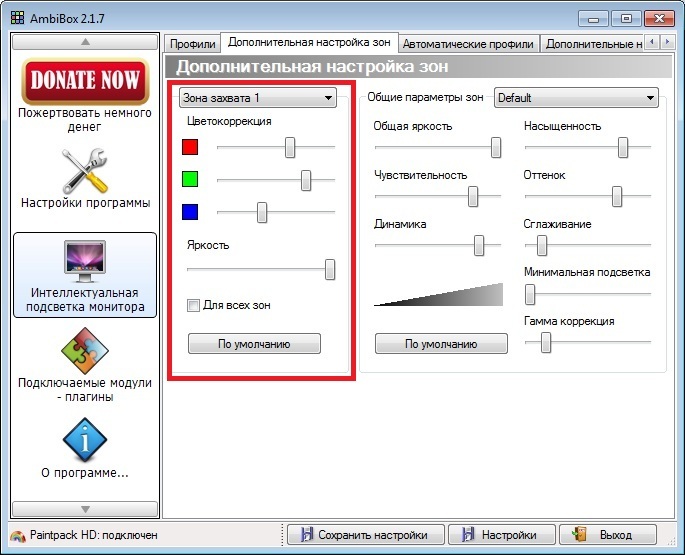Click the zone Яркость slider handle
This screenshot has width=685, height=555.
point(330,269)
